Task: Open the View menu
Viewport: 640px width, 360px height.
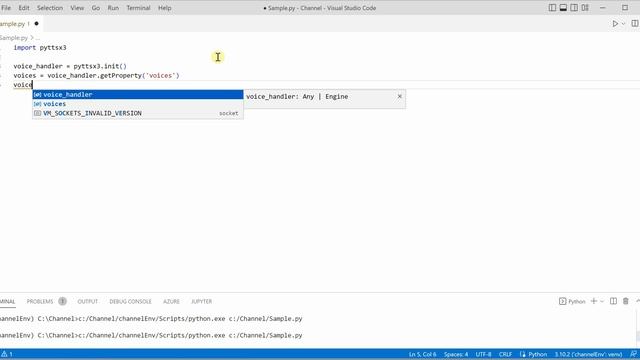Action: tap(77, 8)
